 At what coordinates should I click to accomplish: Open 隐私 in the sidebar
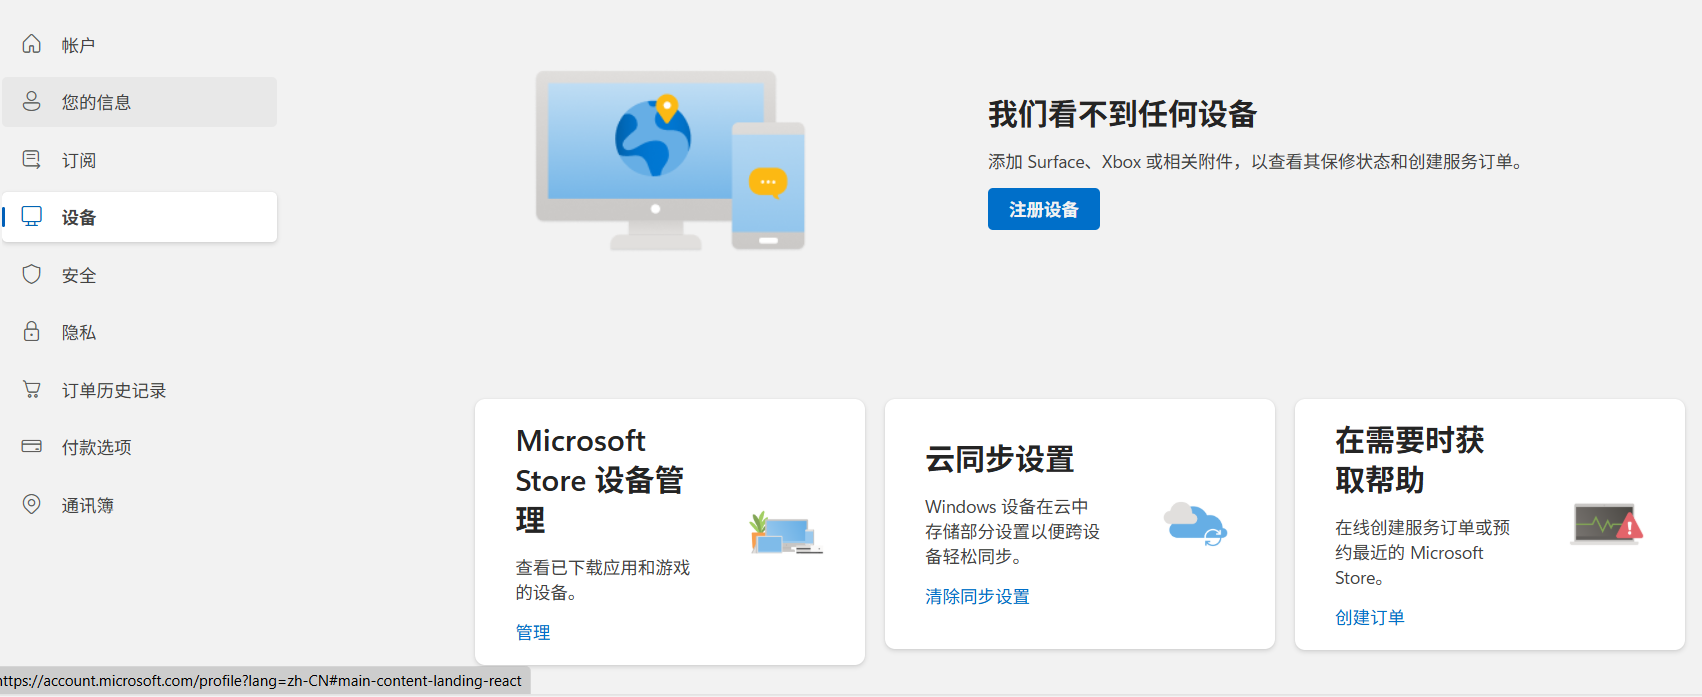coord(140,332)
